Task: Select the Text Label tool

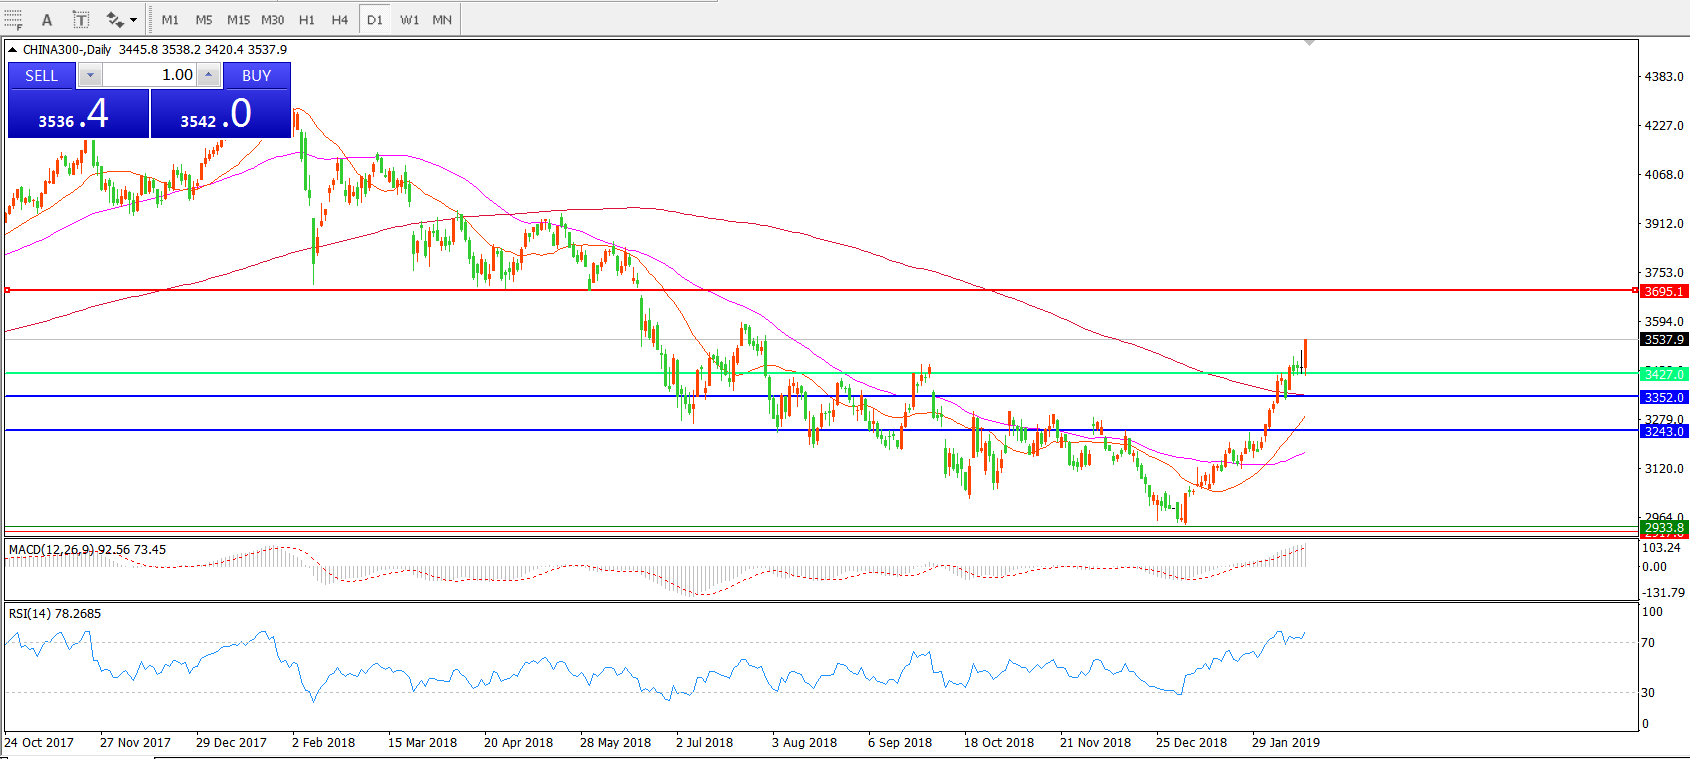Action: pos(81,20)
